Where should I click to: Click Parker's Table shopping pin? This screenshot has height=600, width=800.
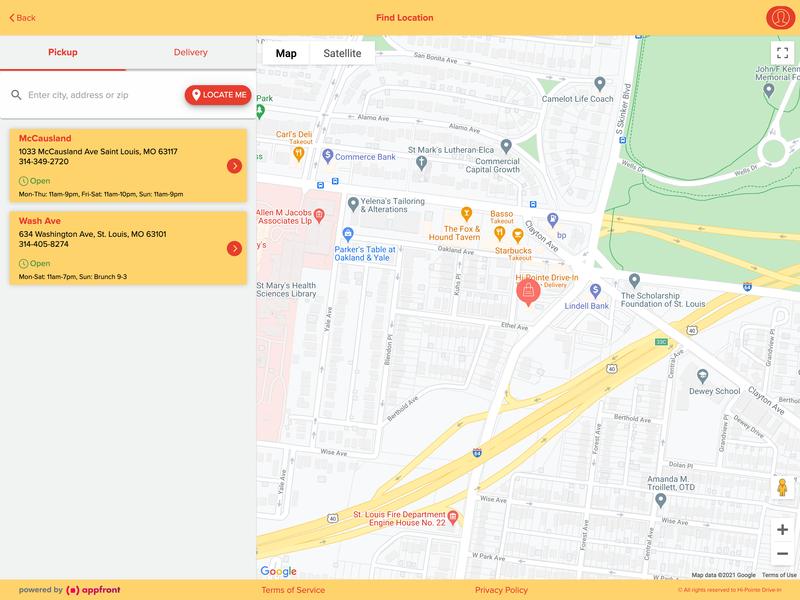click(x=348, y=235)
